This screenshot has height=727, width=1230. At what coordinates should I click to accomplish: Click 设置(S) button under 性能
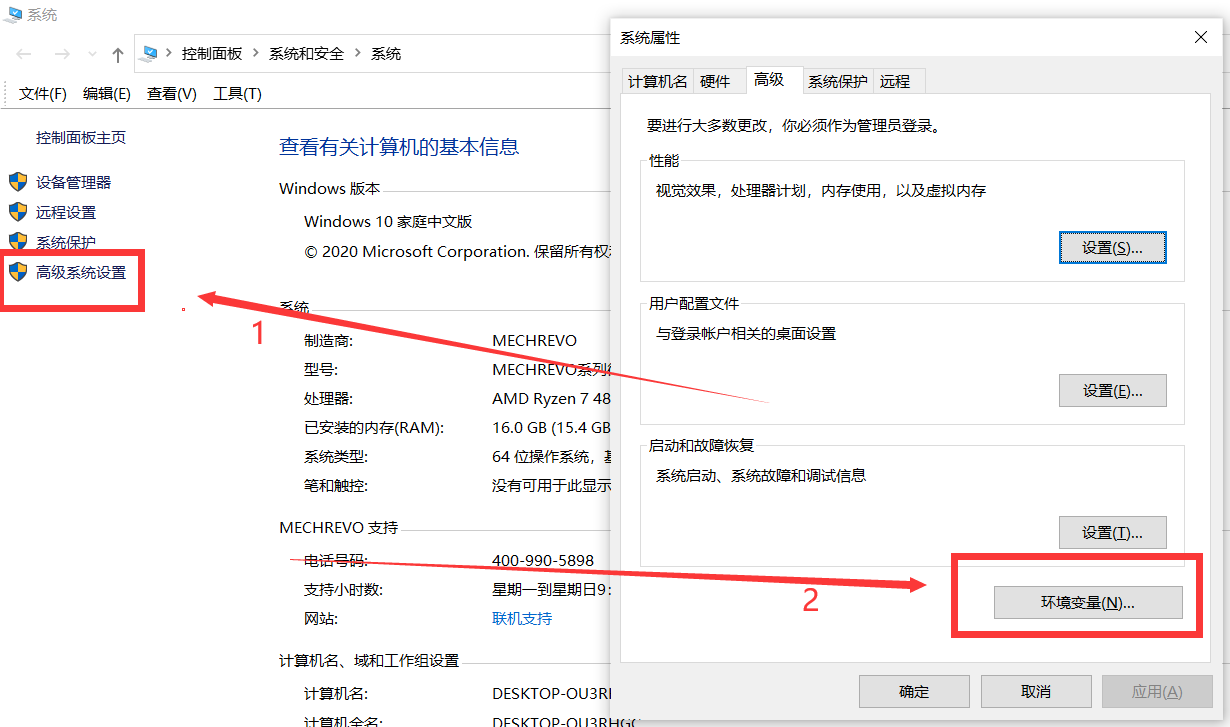pos(1112,247)
